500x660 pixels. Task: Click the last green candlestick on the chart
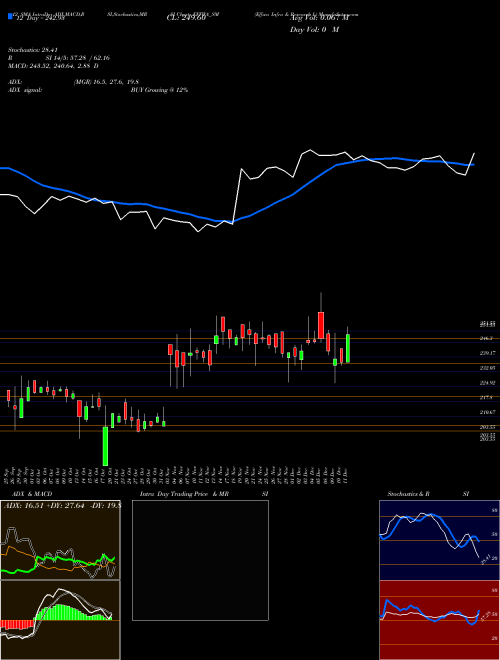(348, 349)
